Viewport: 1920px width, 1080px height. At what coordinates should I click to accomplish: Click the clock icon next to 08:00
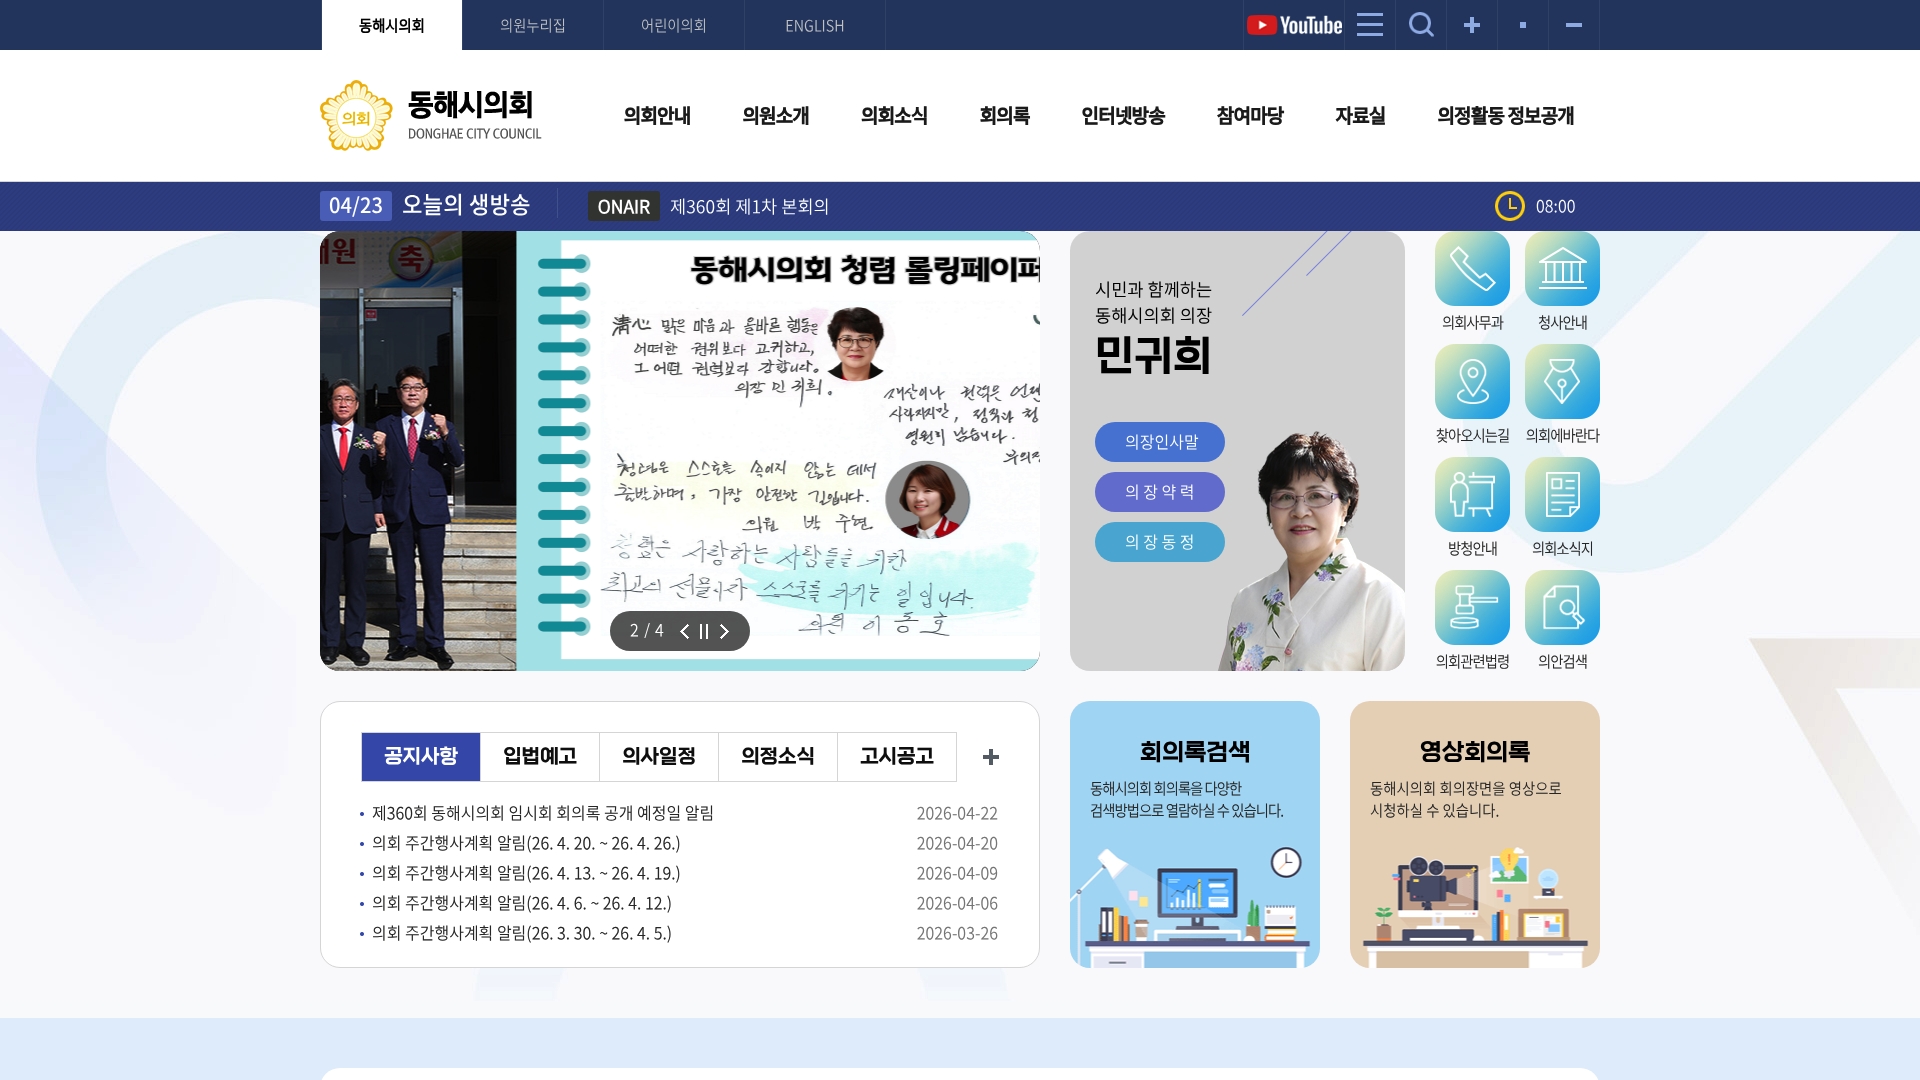tap(1509, 206)
